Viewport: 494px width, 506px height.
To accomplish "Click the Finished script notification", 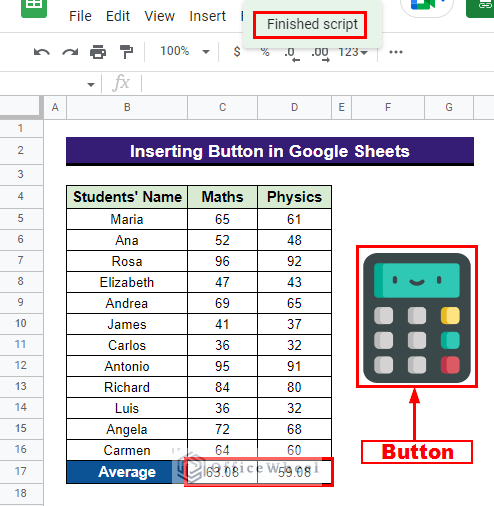I will coord(312,24).
